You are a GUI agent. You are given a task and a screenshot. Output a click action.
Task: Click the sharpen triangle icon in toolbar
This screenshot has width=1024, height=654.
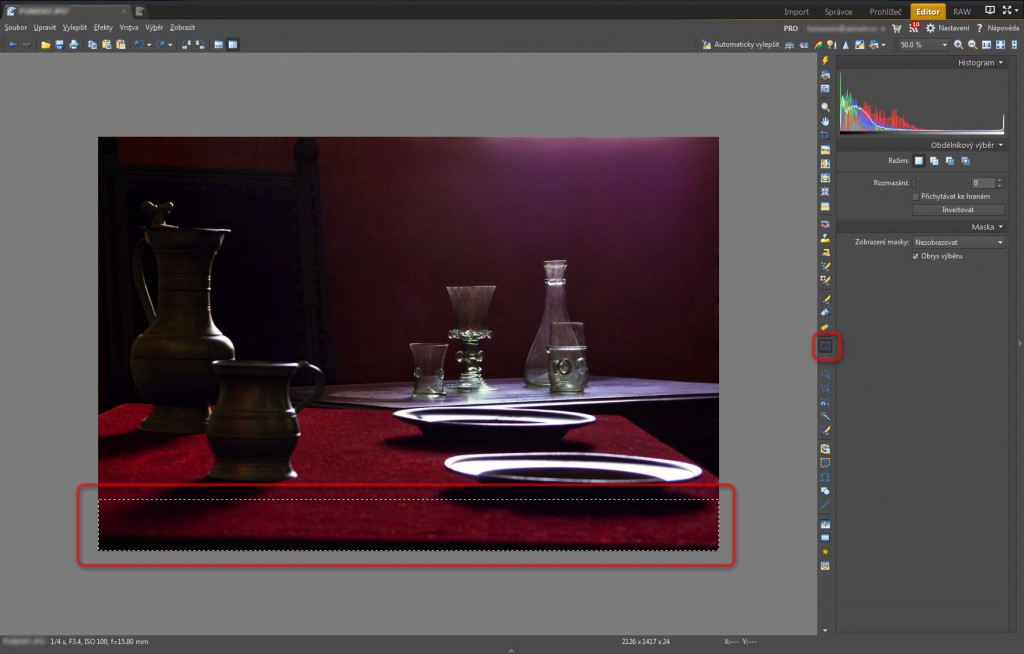tap(846, 44)
